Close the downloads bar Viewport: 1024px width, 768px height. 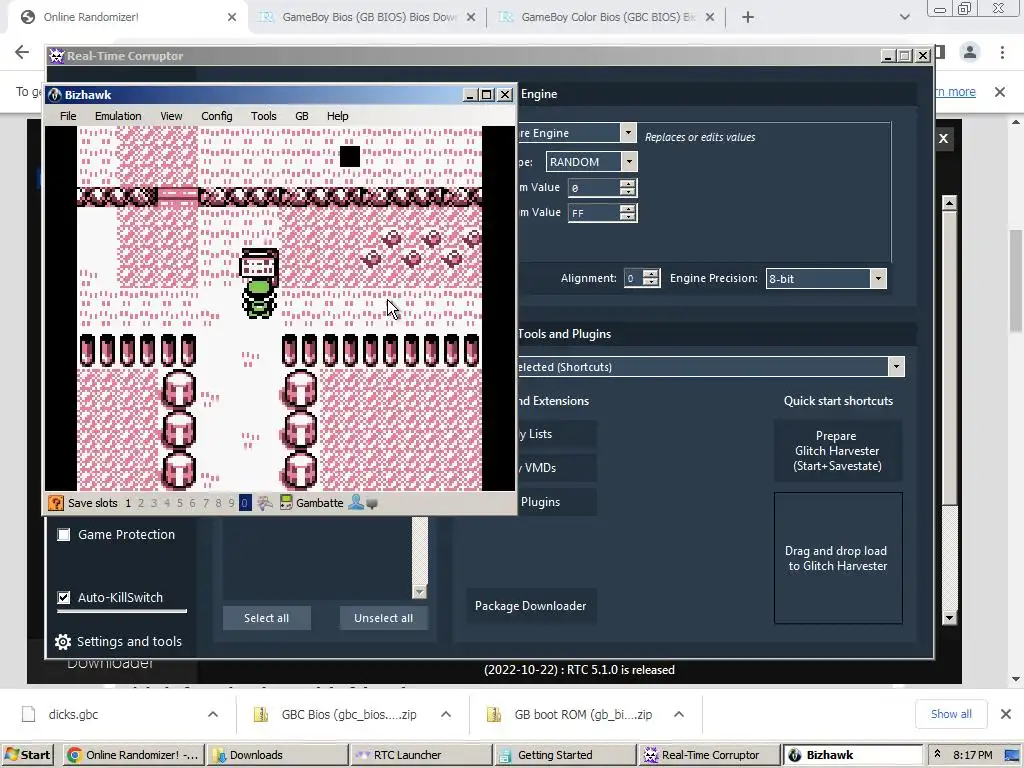1006,714
